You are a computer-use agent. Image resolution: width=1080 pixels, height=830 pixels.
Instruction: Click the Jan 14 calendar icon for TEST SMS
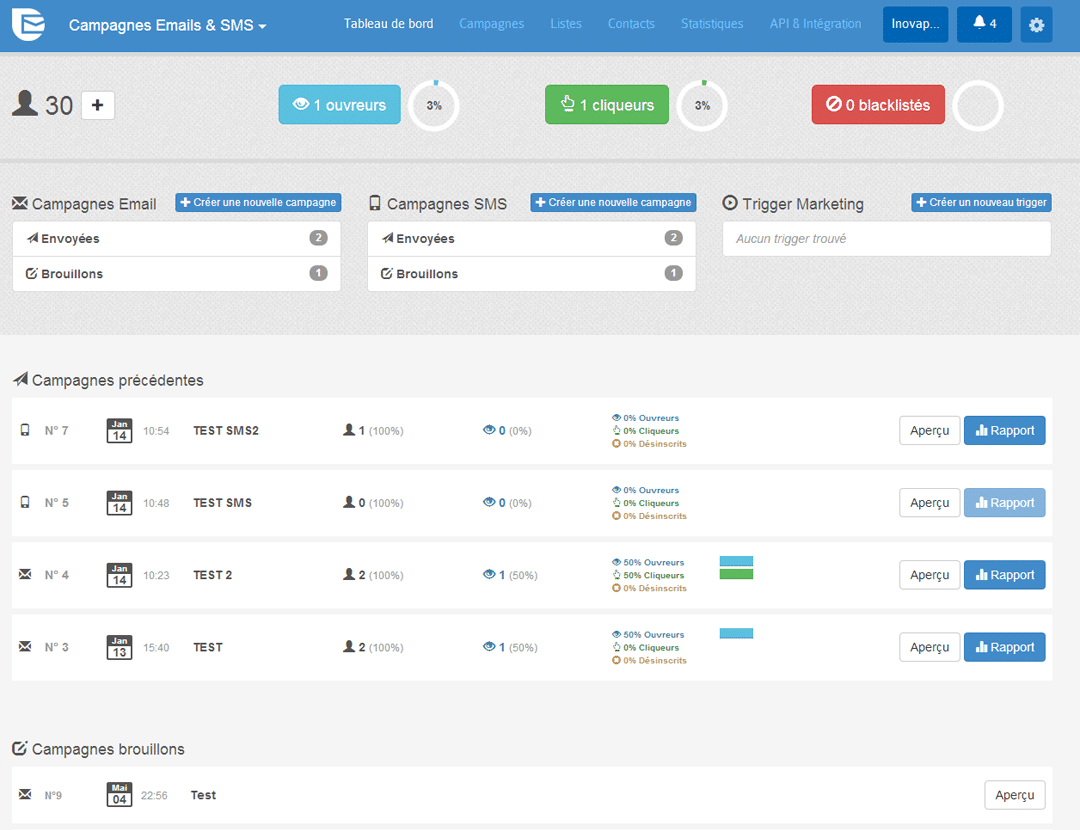click(x=119, y=502)
